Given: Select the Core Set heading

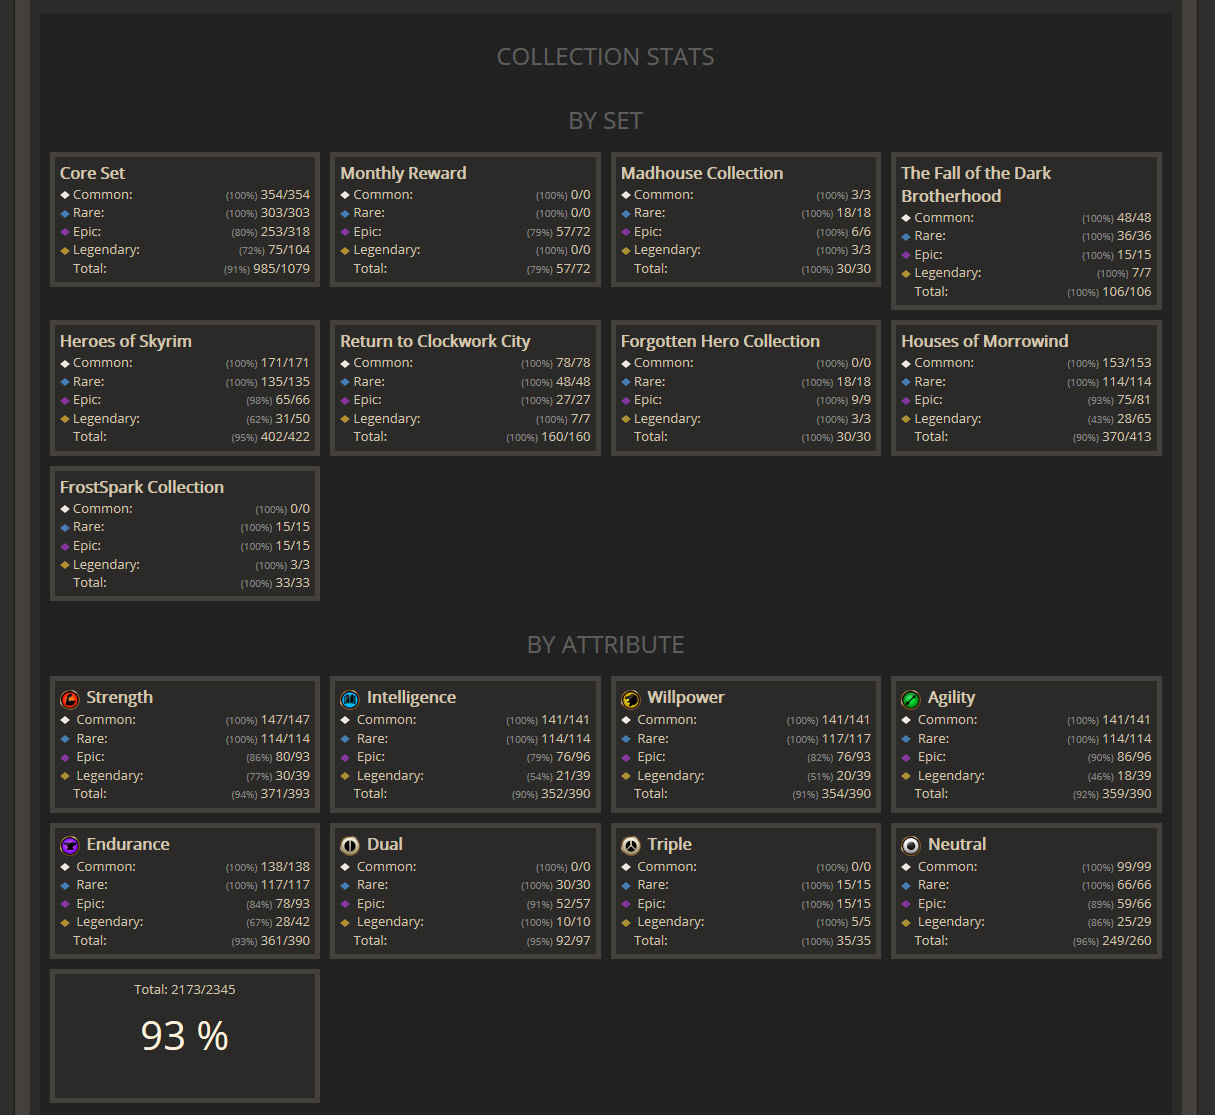Looking at the screenshot, I should pyautogui.click(x=92, y=173).
